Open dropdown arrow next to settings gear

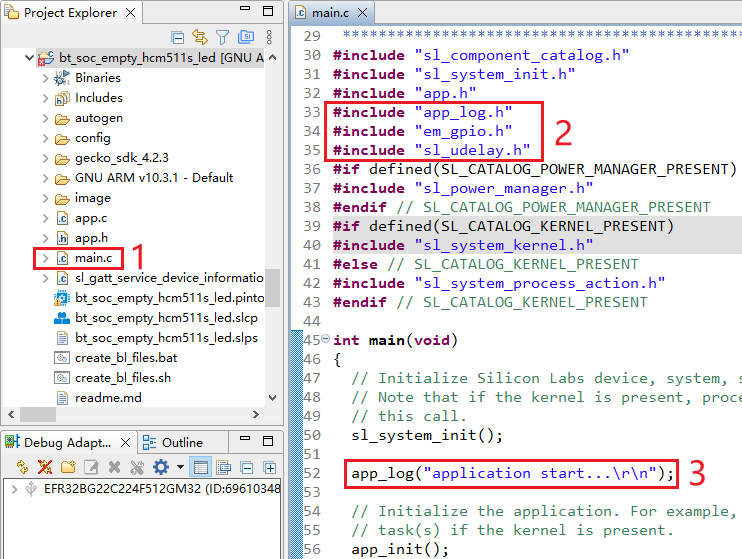click(x=179, y=467)
